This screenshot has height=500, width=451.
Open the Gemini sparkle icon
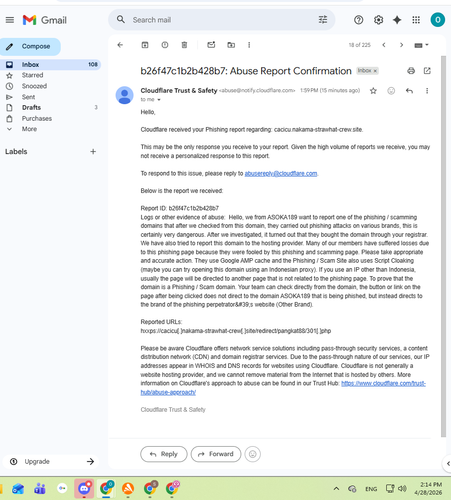pos(397,20)
